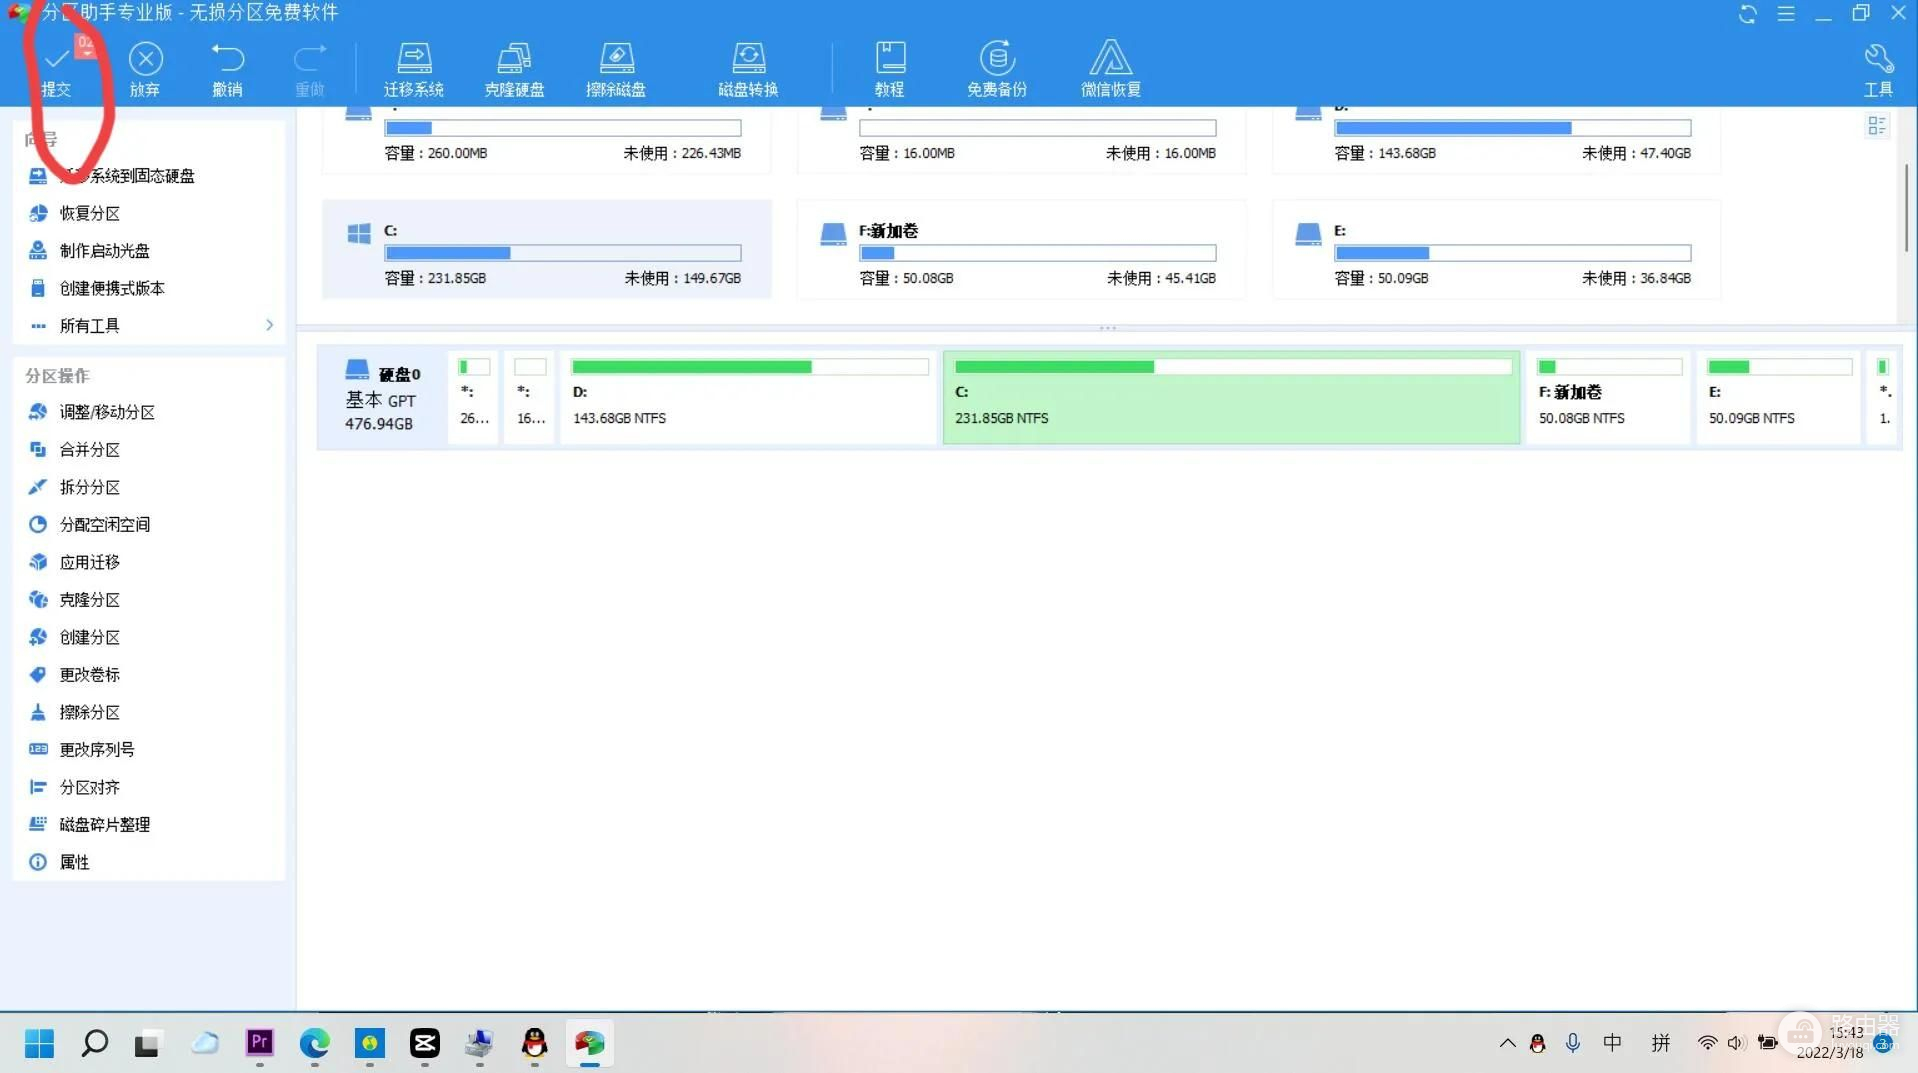This screenshot has width=1918, height=1073.
Task: Select the small 16… partition block in disk map
Action: (x=530, y=397)
